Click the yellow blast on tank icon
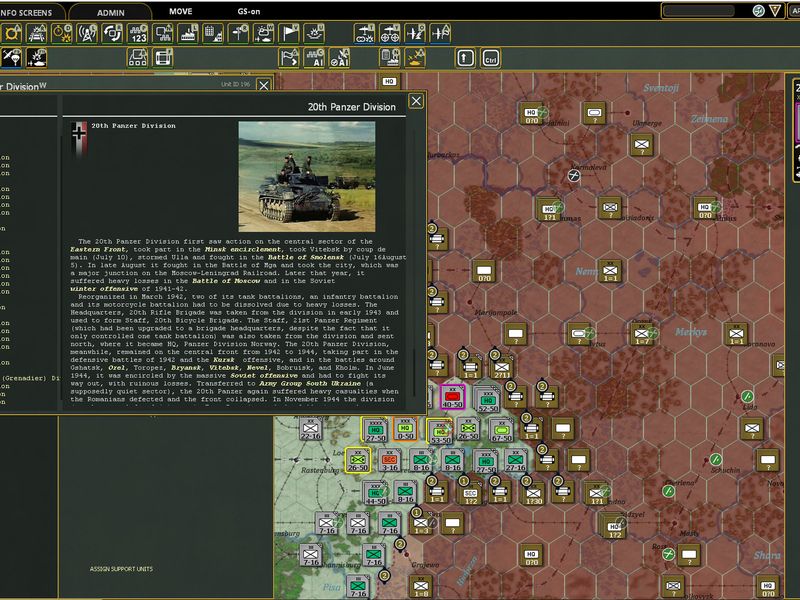Screen dimensions: 800x600 pyautogui.click(x=415, y=58)
